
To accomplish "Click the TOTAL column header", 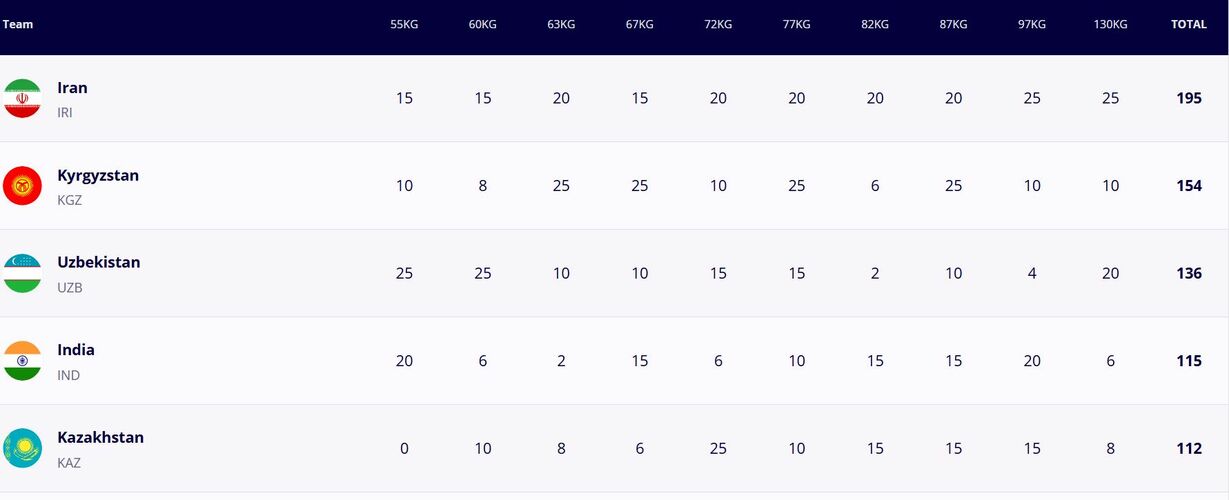I will click(1189, 24).
